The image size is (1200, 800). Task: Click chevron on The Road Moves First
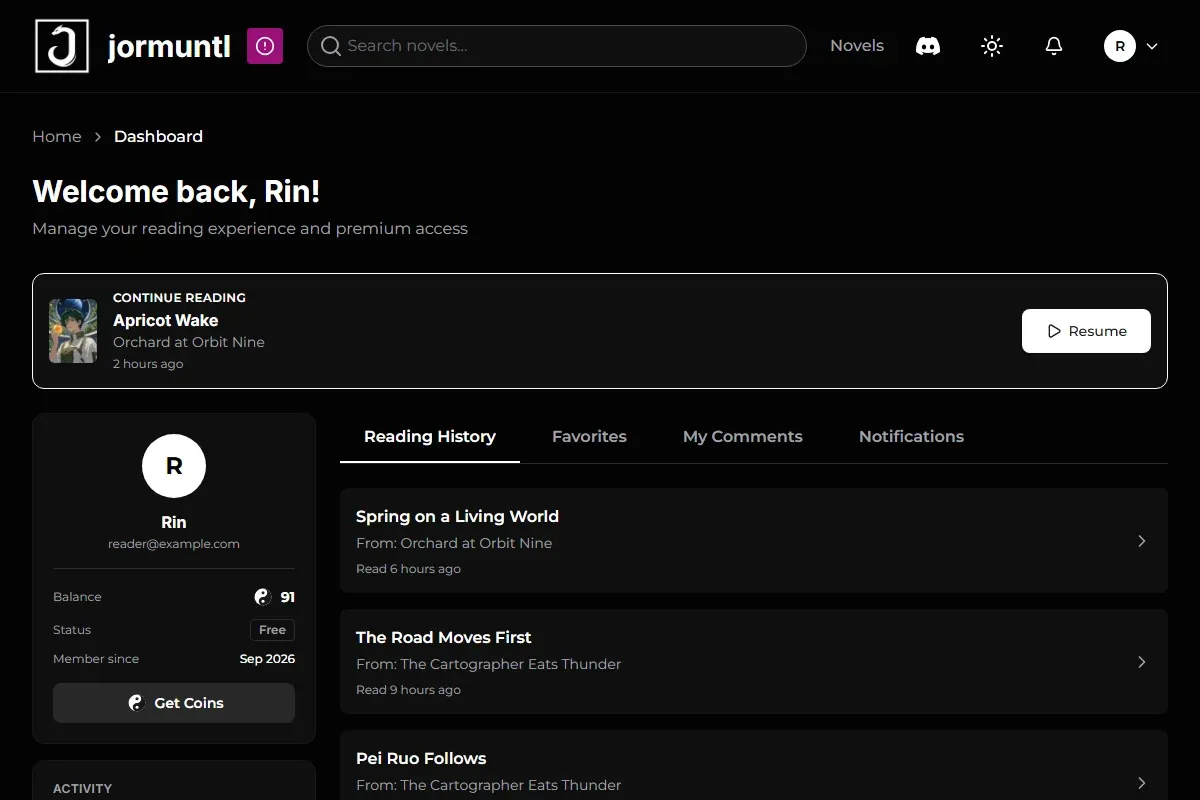point(1141,662)
